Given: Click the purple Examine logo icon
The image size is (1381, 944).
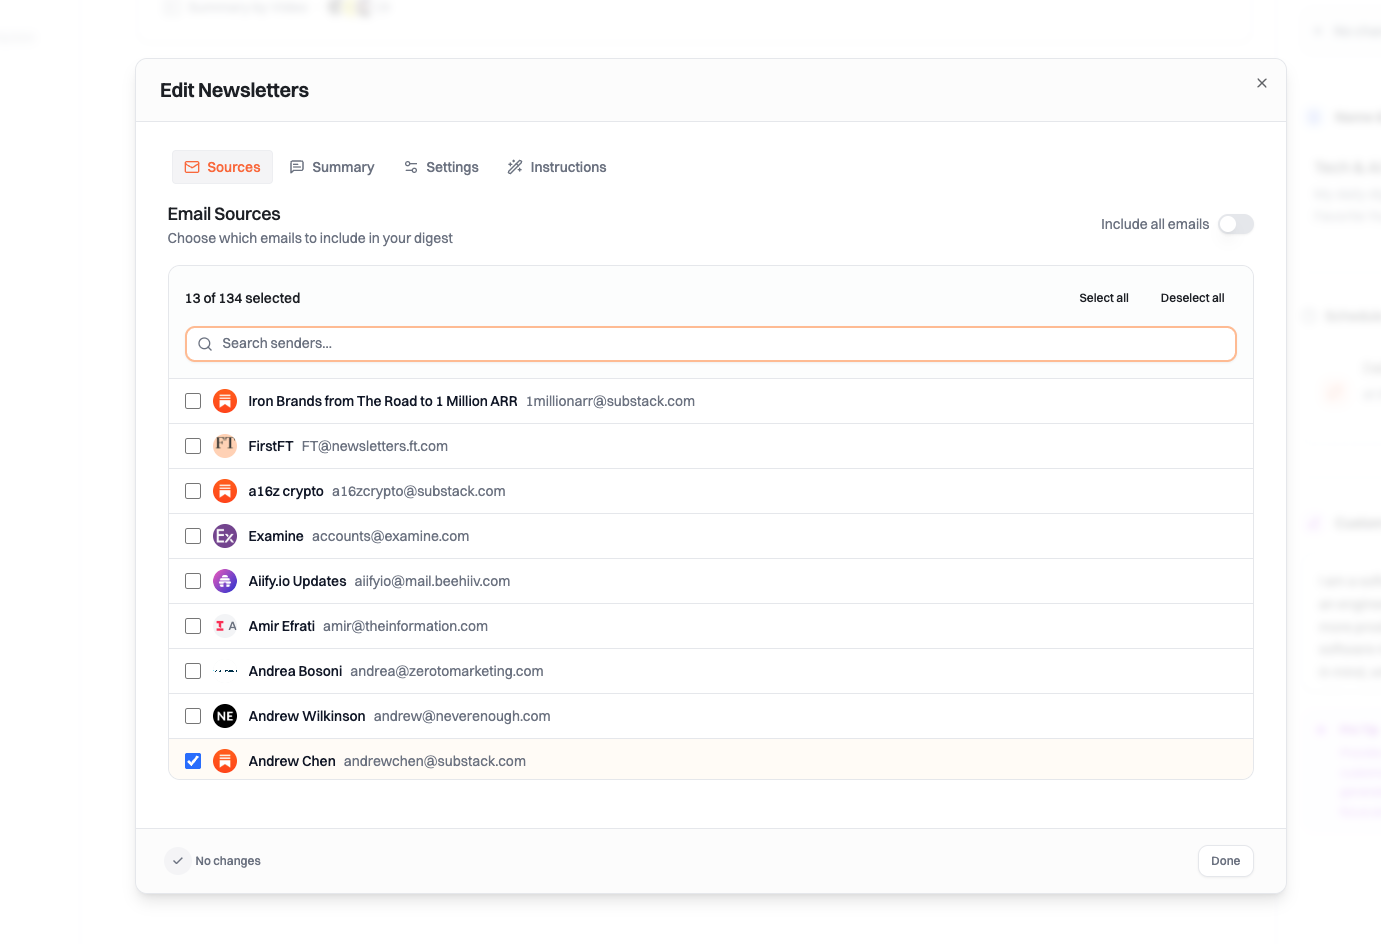Looking at the screenshot, I should (225, 536).
